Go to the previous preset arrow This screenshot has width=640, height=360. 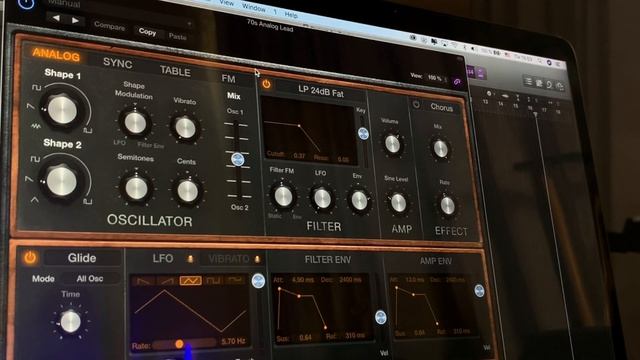[56, 18]
